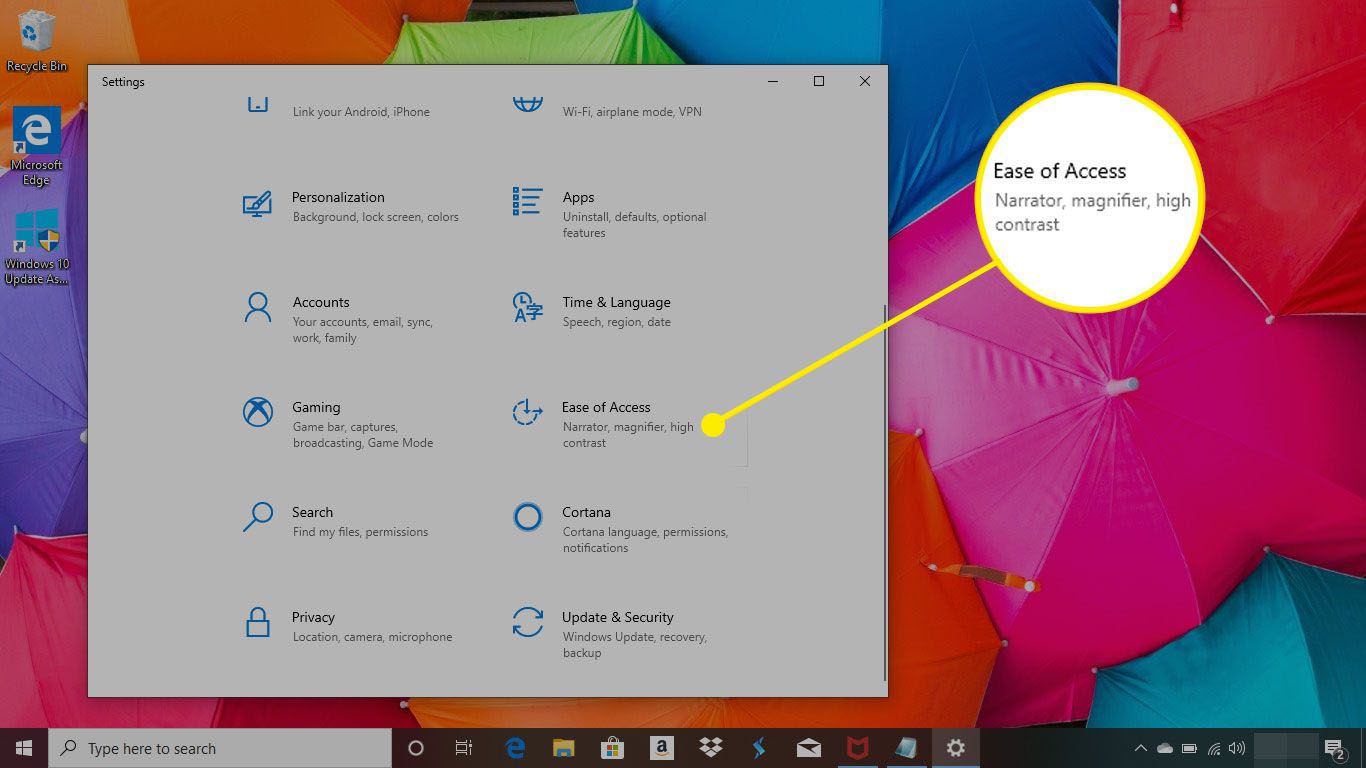Open Time & Language icon
Viewport: 1366px width, 768px height.
tap(527, 306)
